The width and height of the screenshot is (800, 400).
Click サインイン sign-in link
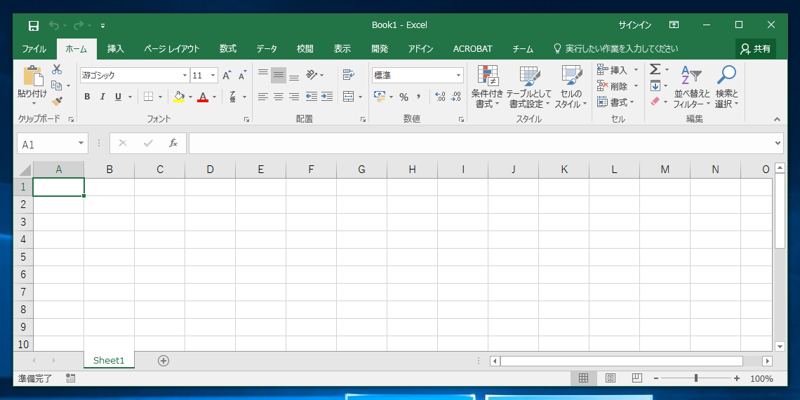(635, 25)
